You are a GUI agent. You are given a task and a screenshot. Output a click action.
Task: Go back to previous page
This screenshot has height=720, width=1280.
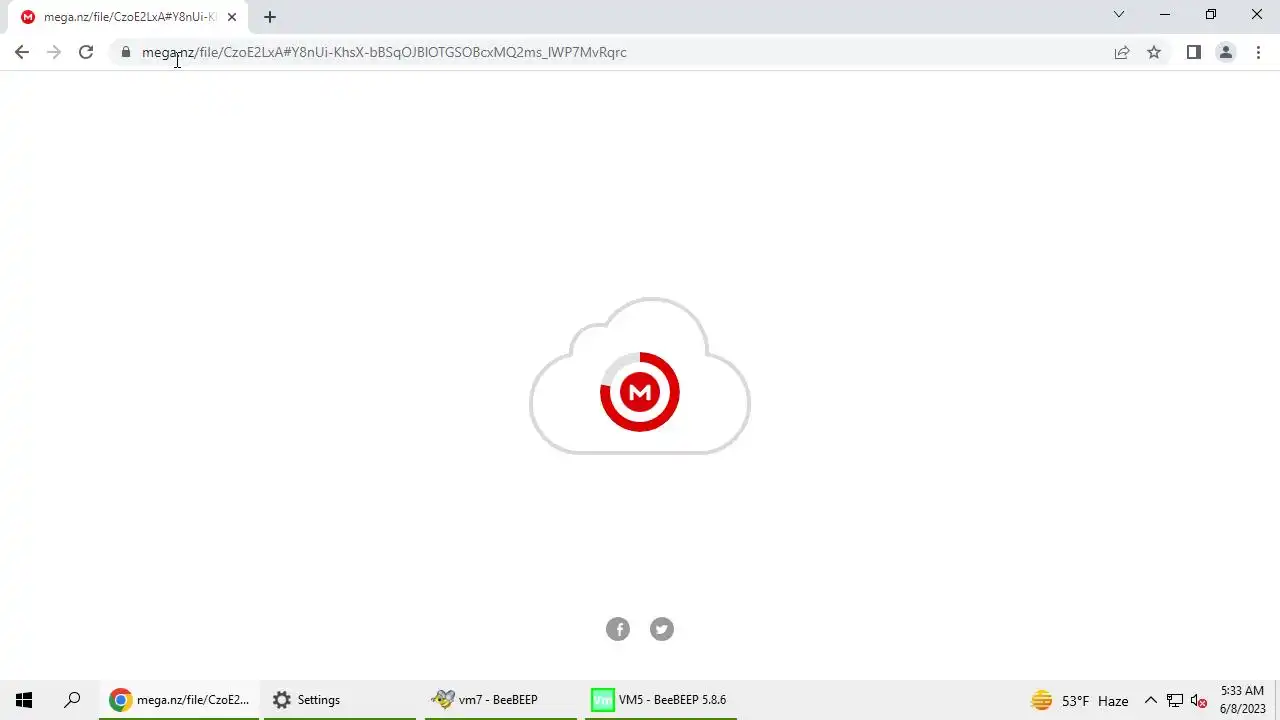(x=22, y=52)
